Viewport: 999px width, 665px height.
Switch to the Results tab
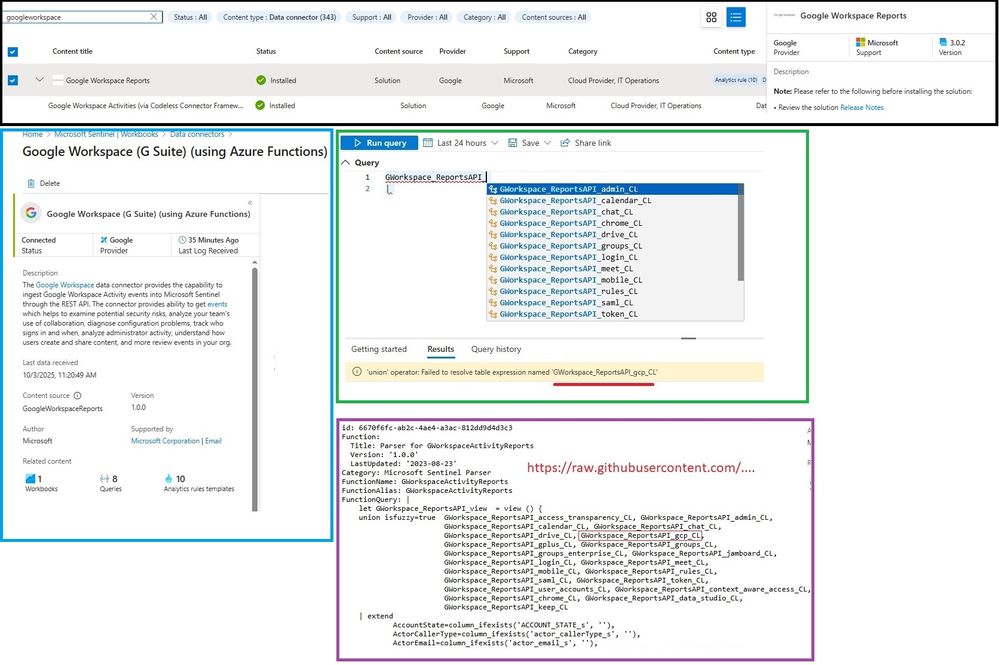click(440, 349)
